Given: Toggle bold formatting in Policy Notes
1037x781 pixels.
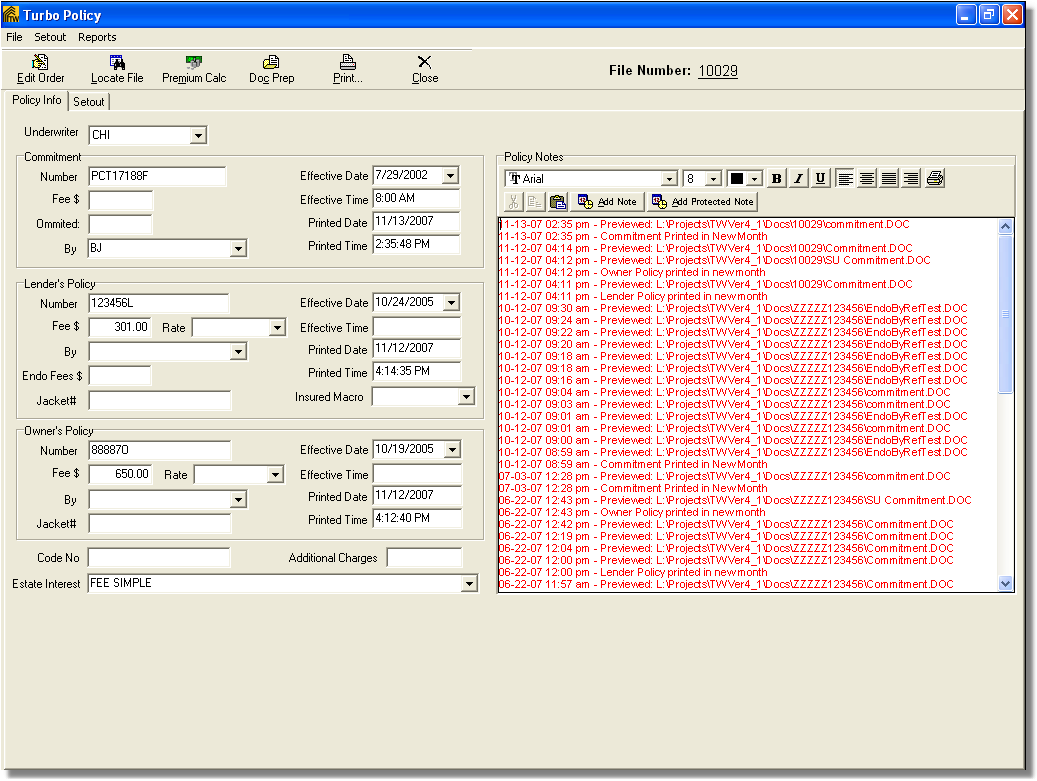Looking at the screenshot, I should coord(777,179).
